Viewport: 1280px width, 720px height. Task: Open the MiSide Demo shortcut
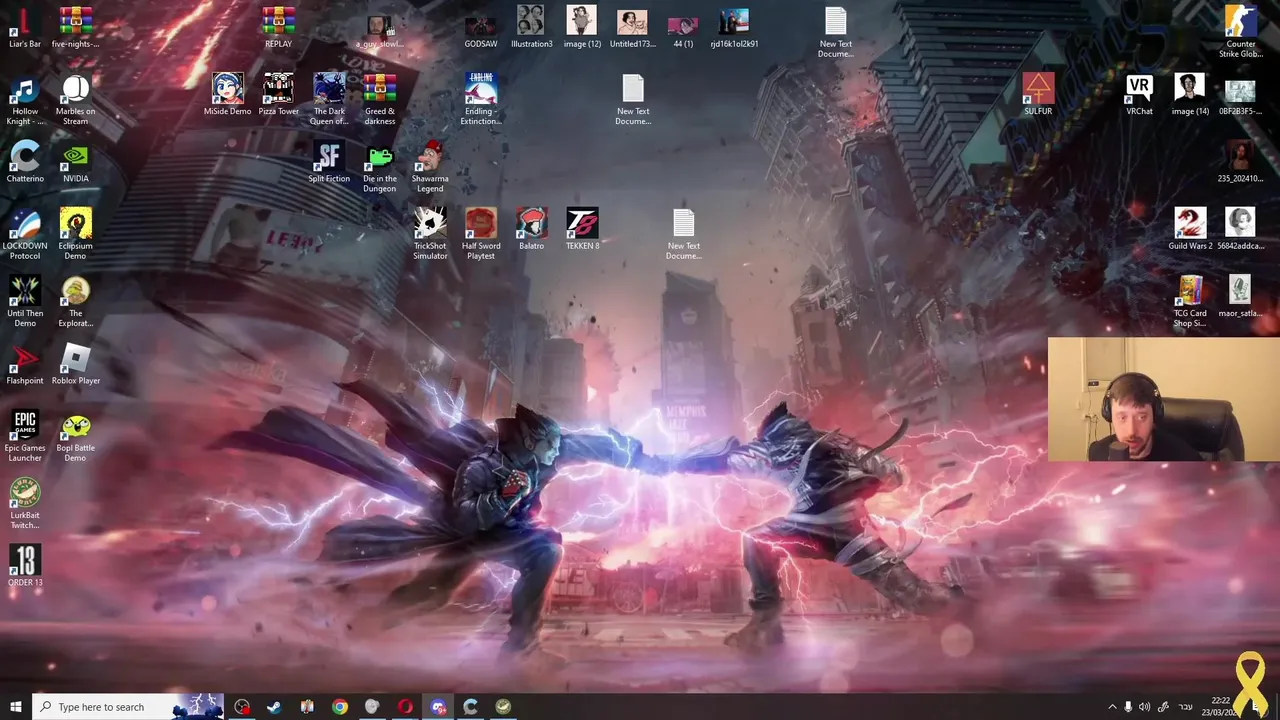point(227,94)
